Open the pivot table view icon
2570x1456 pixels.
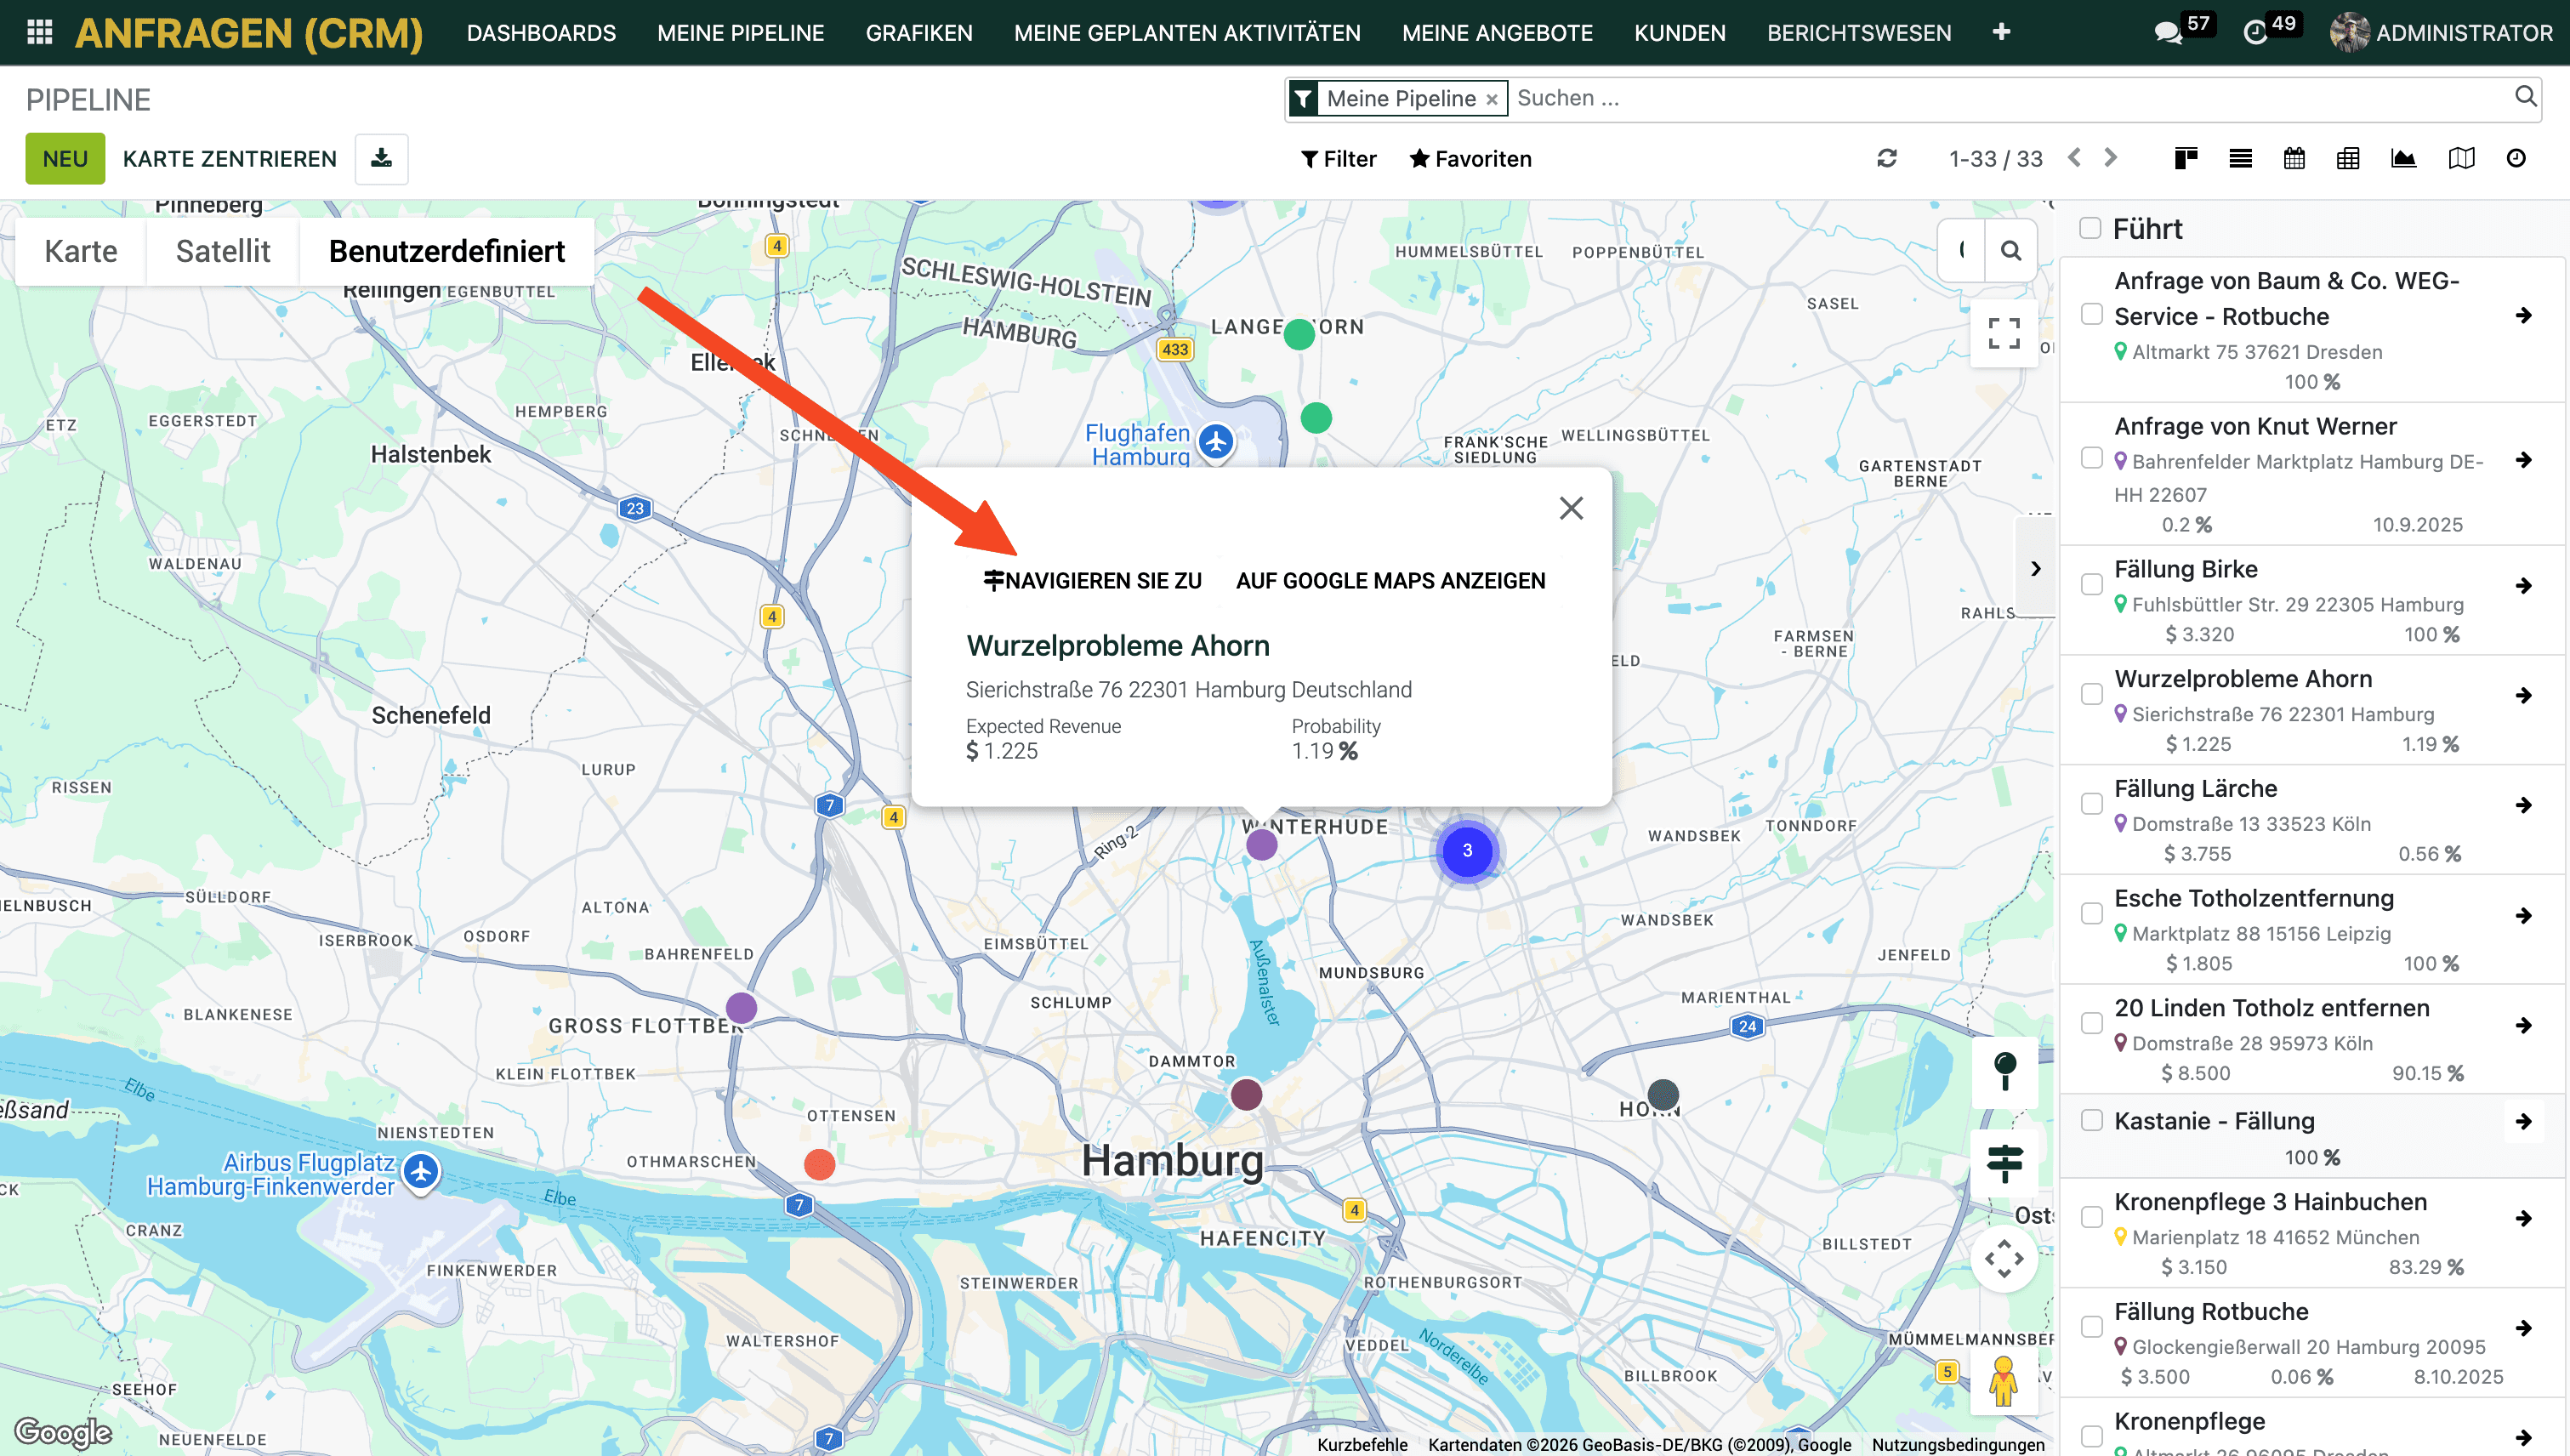coord(2348,158)
